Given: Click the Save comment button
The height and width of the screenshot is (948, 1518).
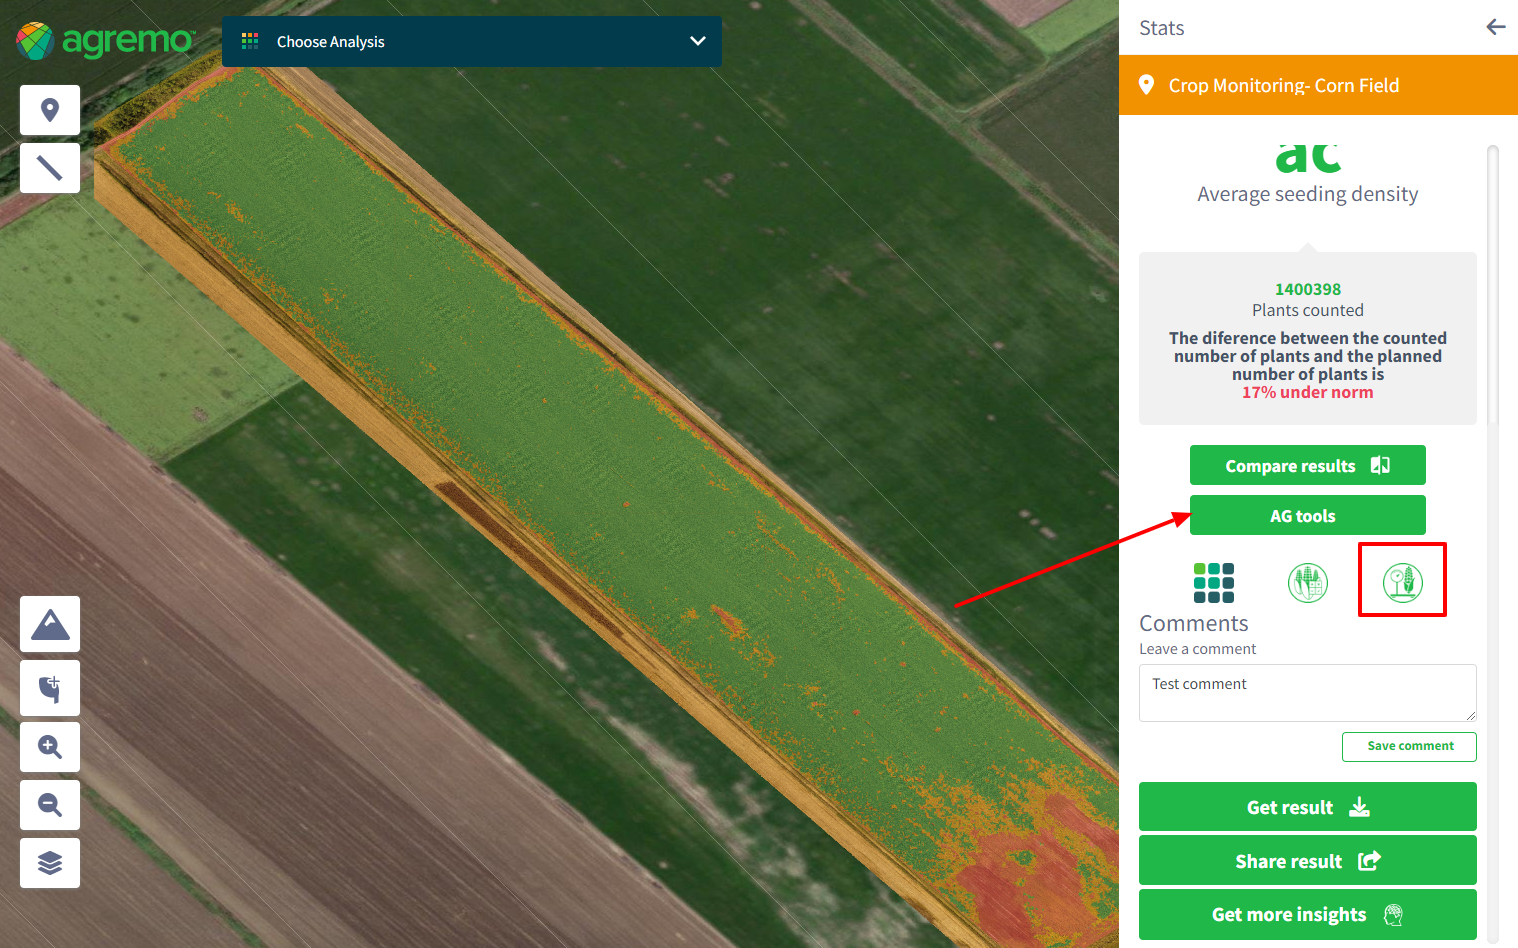Looking at the screenshot, I should (x=1409, y=746).
